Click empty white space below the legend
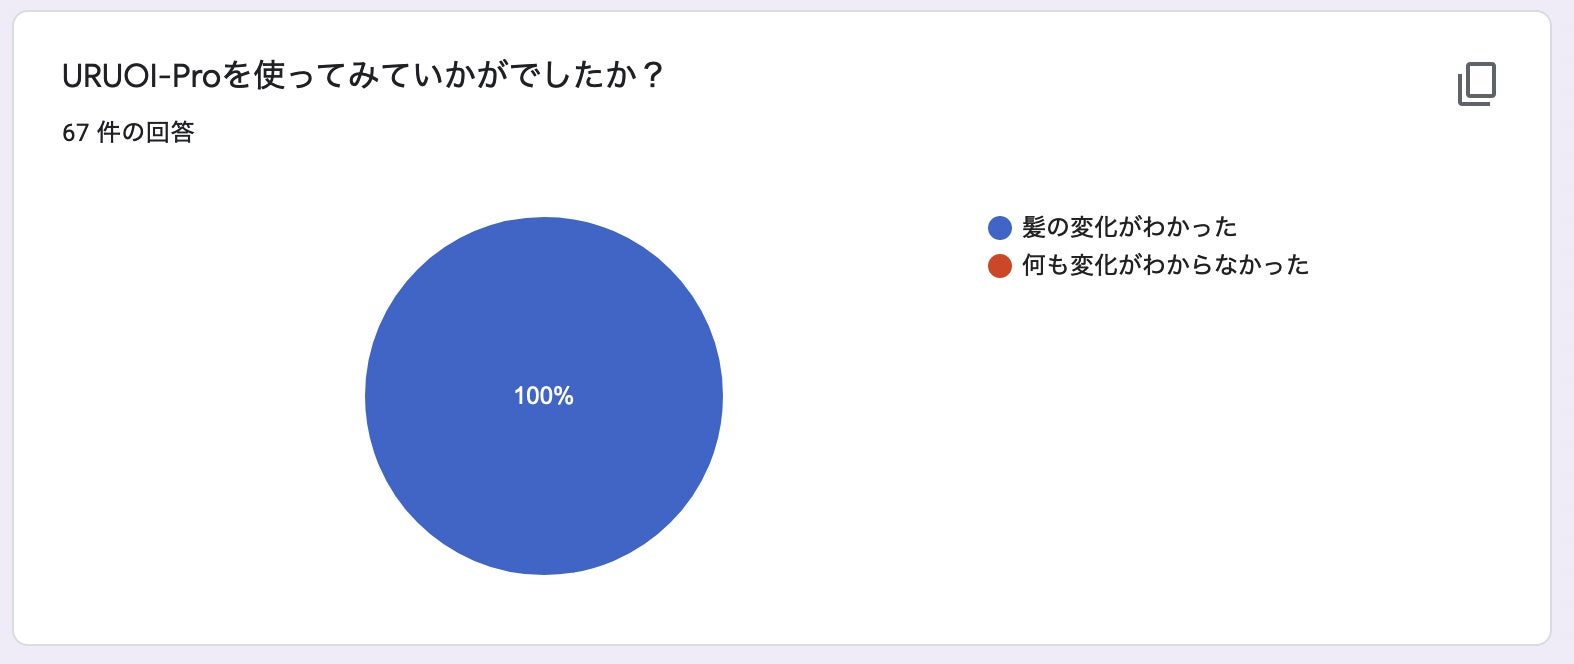Image resolution: width=1574 pixels, height=664 pixels. click(1150, 450)
